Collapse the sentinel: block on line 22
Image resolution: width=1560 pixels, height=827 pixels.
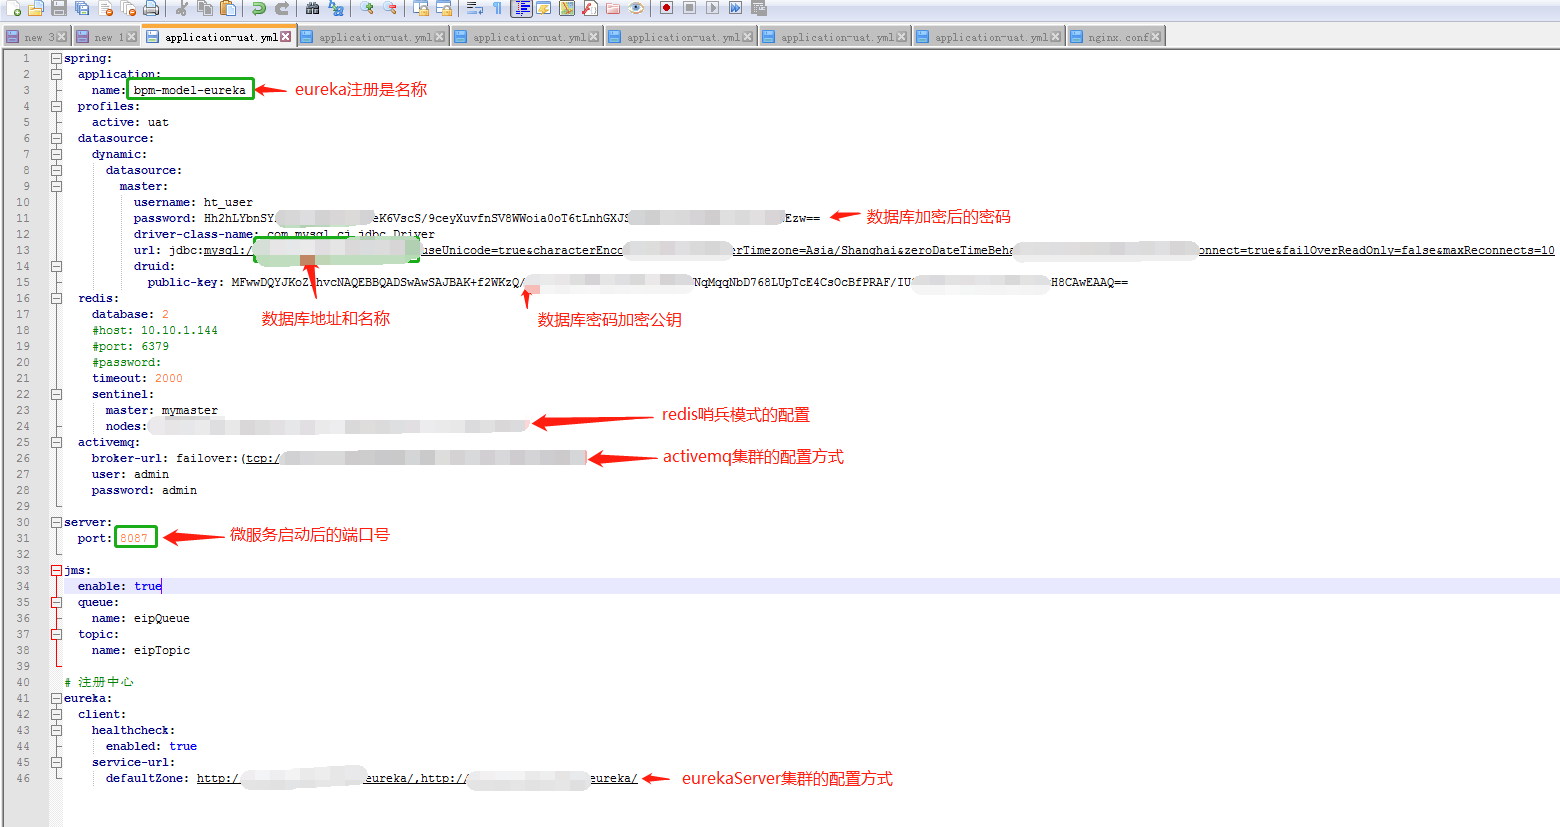[57, 395]
